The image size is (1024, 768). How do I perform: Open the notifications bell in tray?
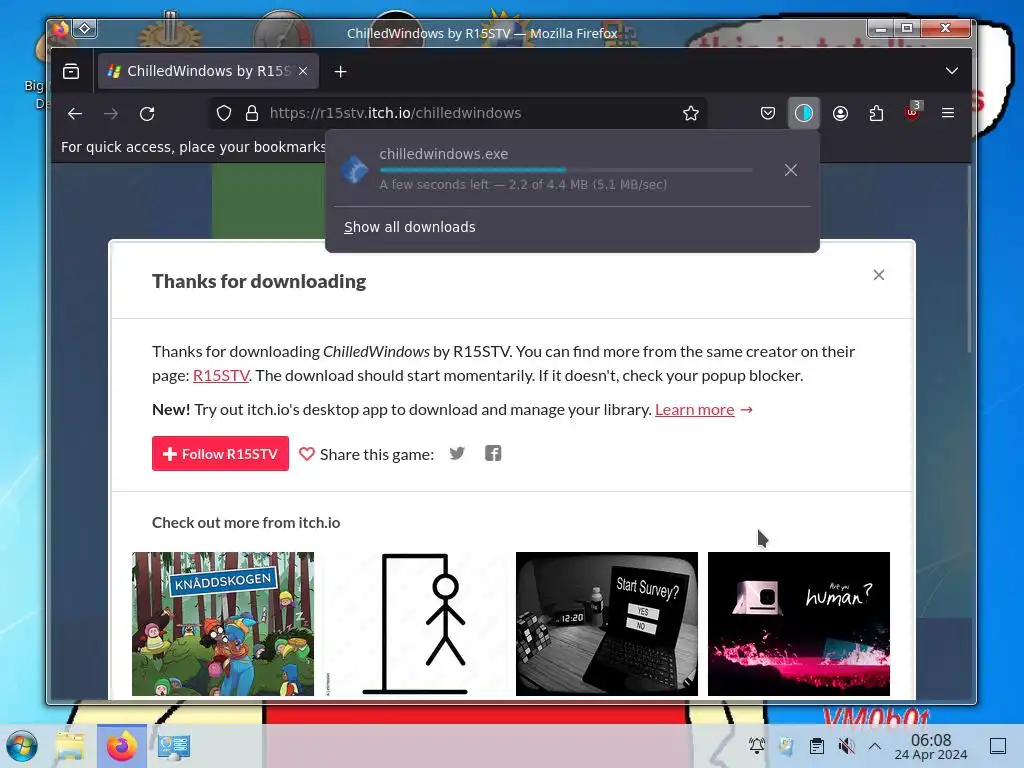[757, 745]
